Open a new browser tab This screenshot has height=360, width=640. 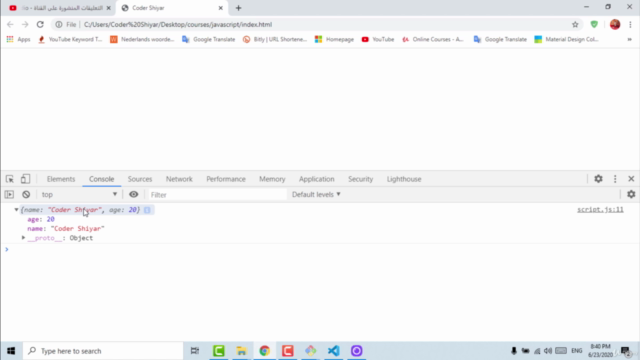point(238,8)
